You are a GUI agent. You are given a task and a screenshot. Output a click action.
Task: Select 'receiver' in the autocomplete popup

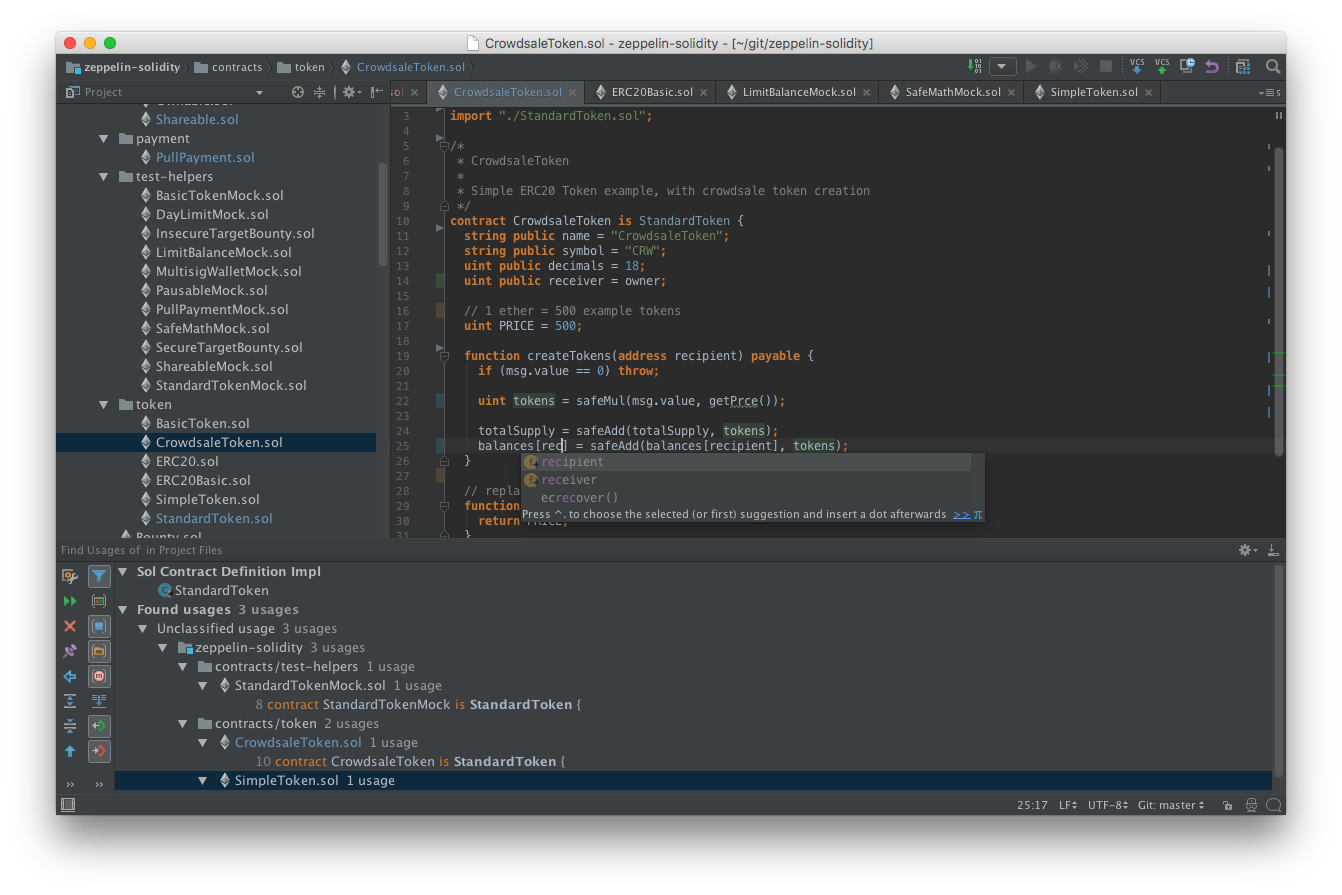coord(746,480)
